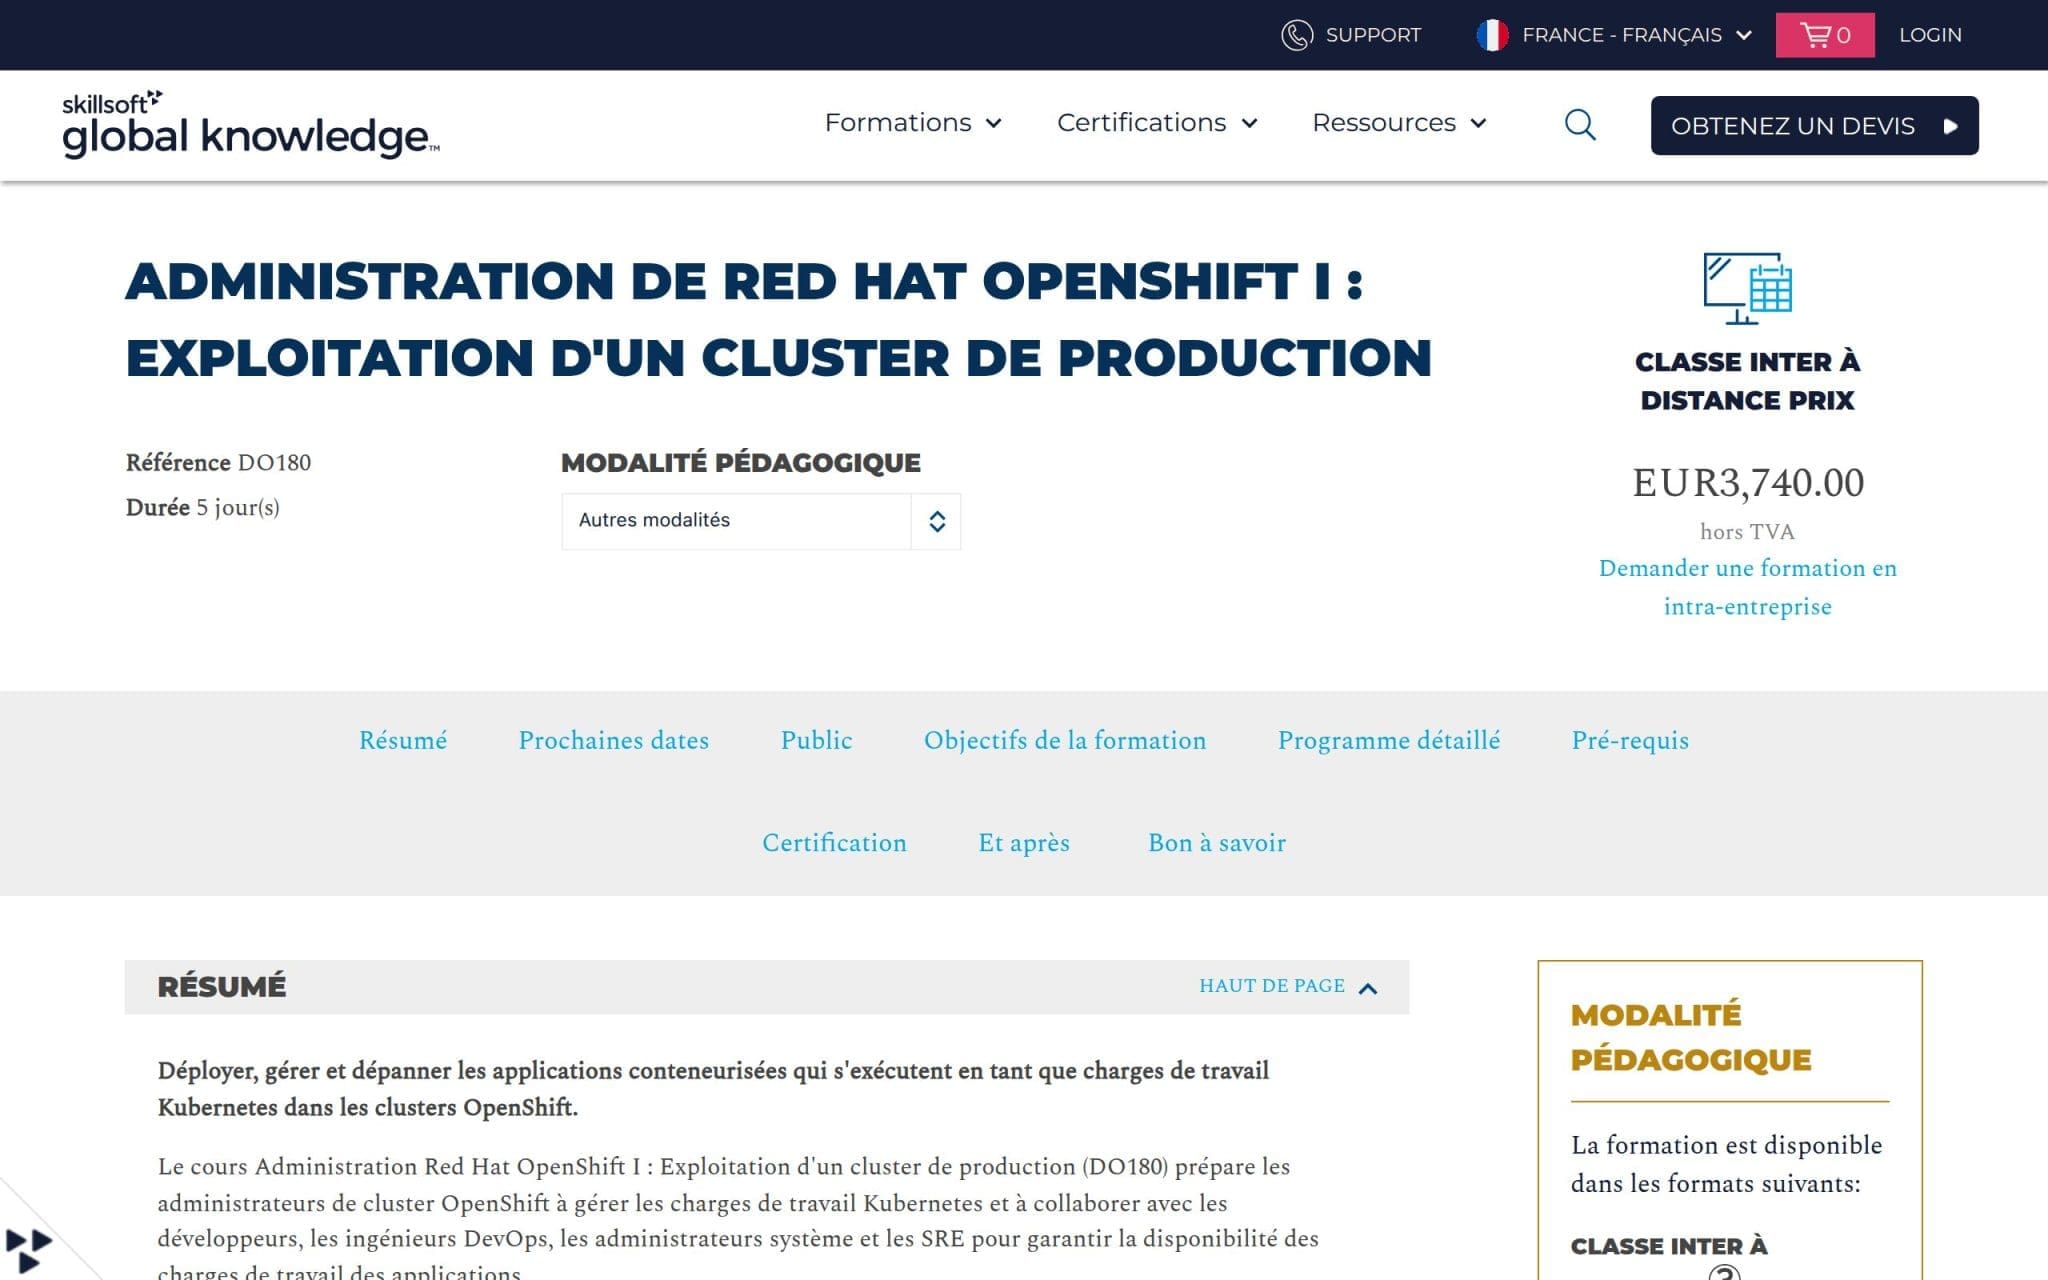Expand the France - Français language selector
Screen dimensions: 2048x1280
coord(1636,35)
